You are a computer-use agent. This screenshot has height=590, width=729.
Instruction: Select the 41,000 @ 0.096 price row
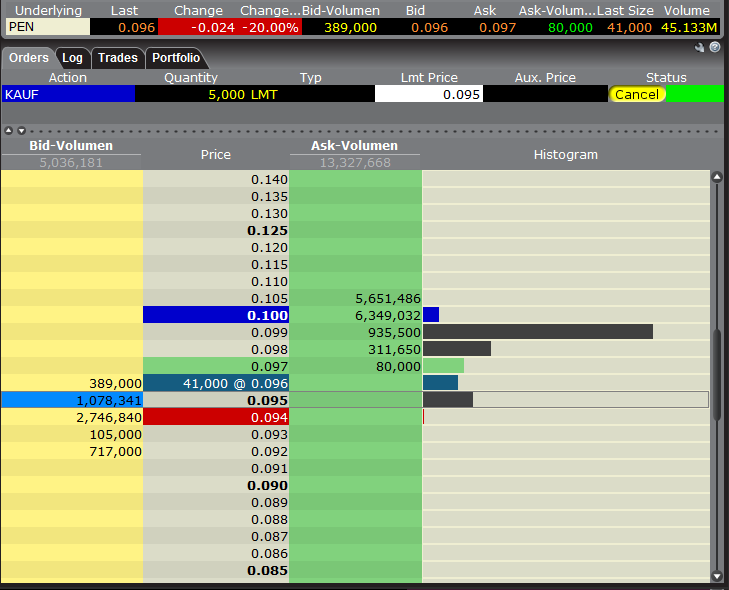point(216,383)
